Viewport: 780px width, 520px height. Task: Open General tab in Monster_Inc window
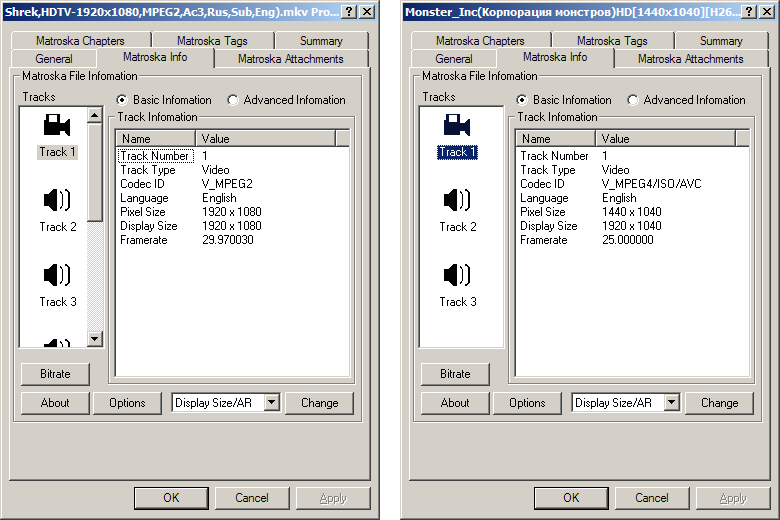point(454,59)
